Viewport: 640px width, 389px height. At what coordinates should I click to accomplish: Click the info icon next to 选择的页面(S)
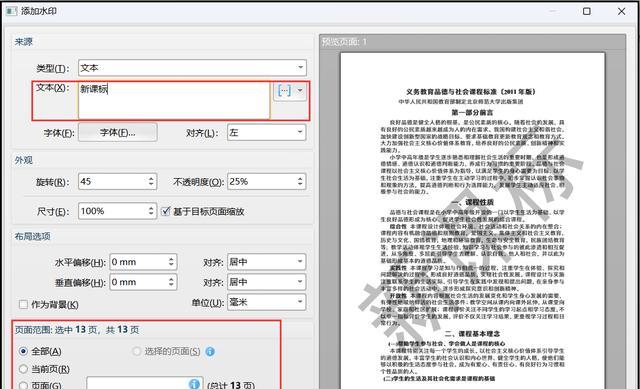[210, 351]
